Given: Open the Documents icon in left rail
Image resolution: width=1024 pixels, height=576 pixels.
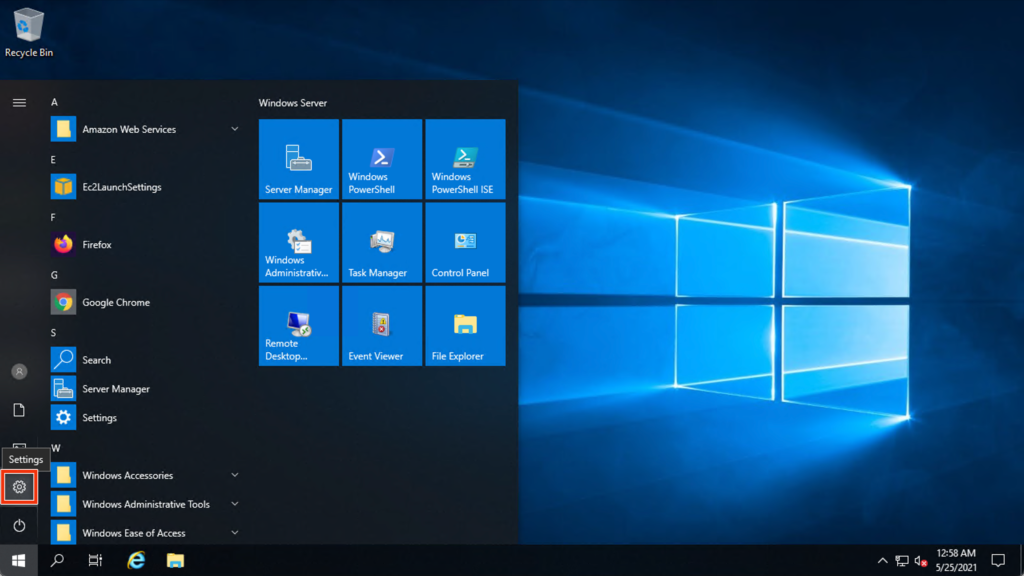Looking at the screenshot, I should pos(19,409).
